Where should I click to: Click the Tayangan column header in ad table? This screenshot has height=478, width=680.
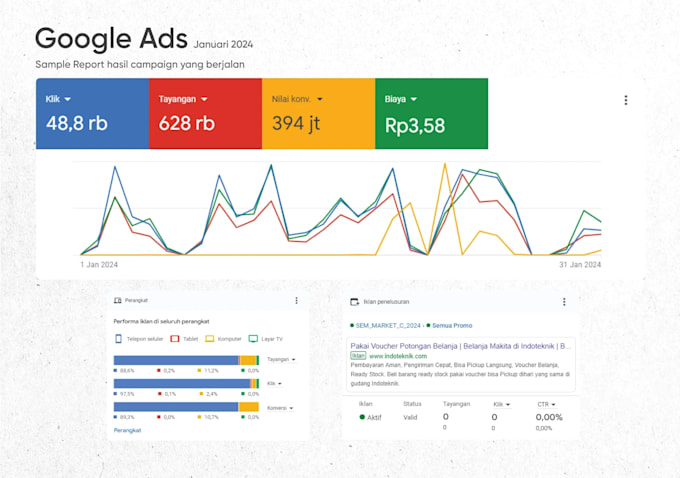pos(456,404)
